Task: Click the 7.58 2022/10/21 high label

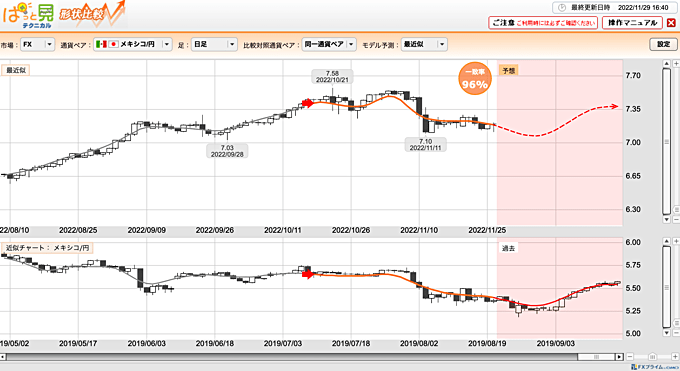Action: pos(332,77)
